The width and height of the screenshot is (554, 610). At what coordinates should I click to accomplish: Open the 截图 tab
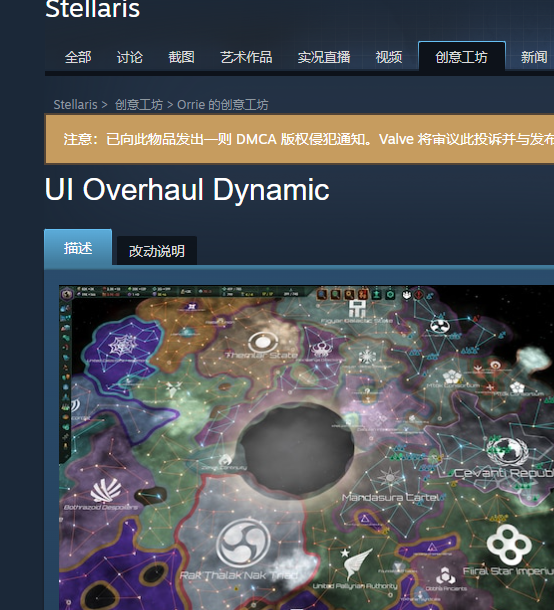181,57
